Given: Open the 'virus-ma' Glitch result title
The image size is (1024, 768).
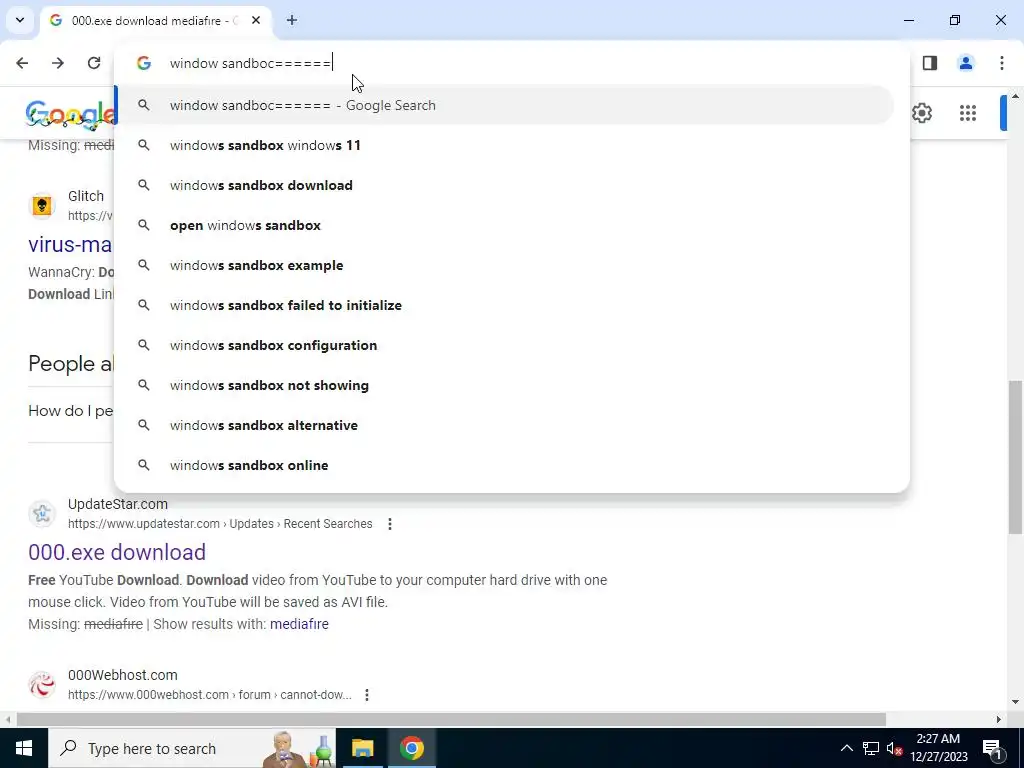Looking at the screenshot, I should [x=70, y=244].
